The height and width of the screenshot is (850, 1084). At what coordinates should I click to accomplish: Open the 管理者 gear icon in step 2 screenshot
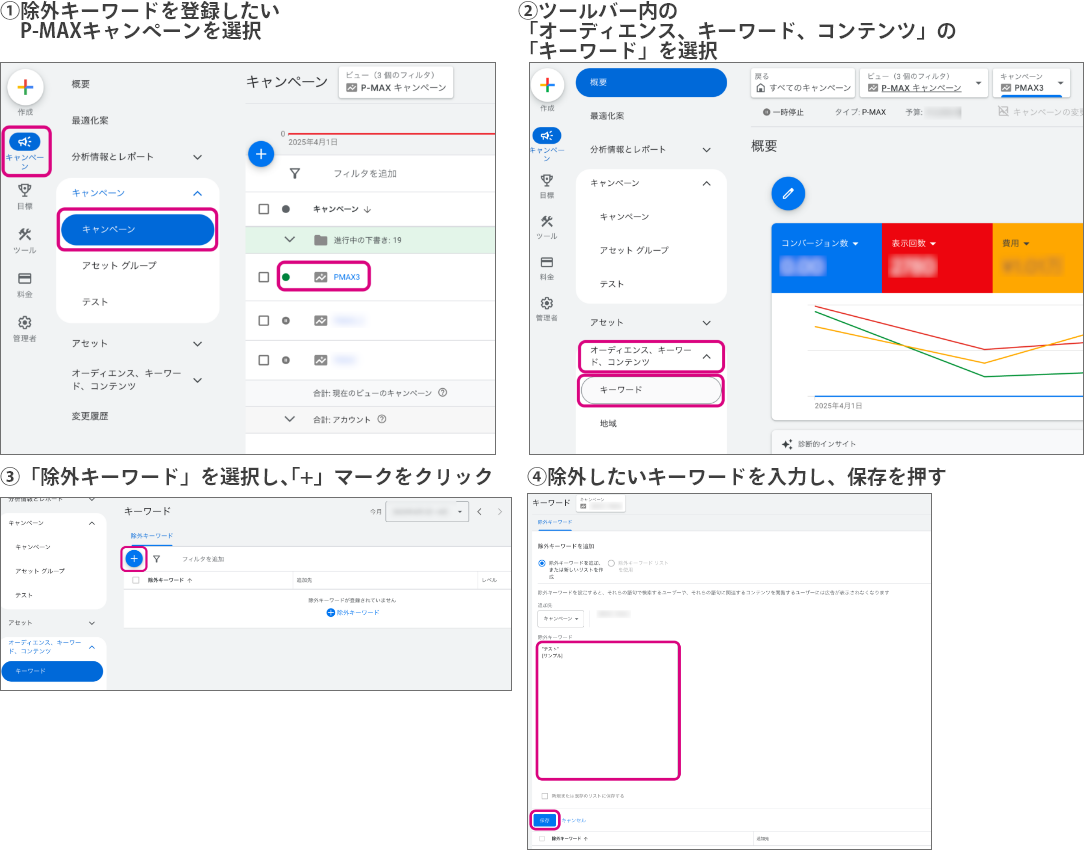coord(547,303)
